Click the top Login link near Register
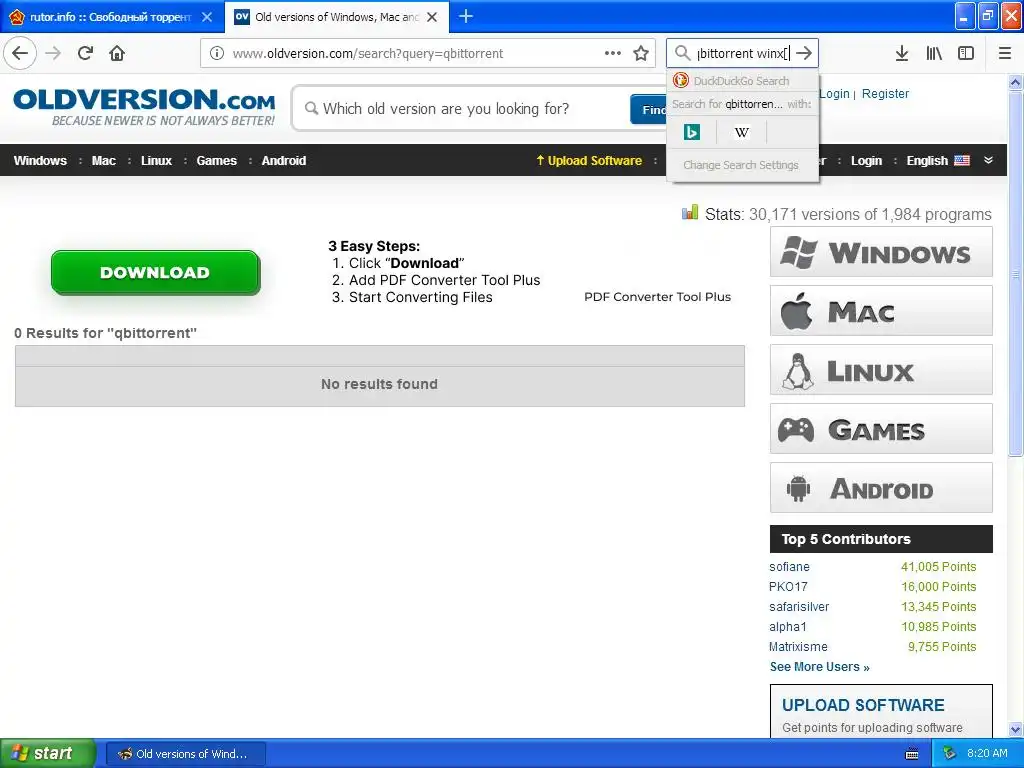The height and width of the screenshot is (768, 1024). [x=835, y=93]
